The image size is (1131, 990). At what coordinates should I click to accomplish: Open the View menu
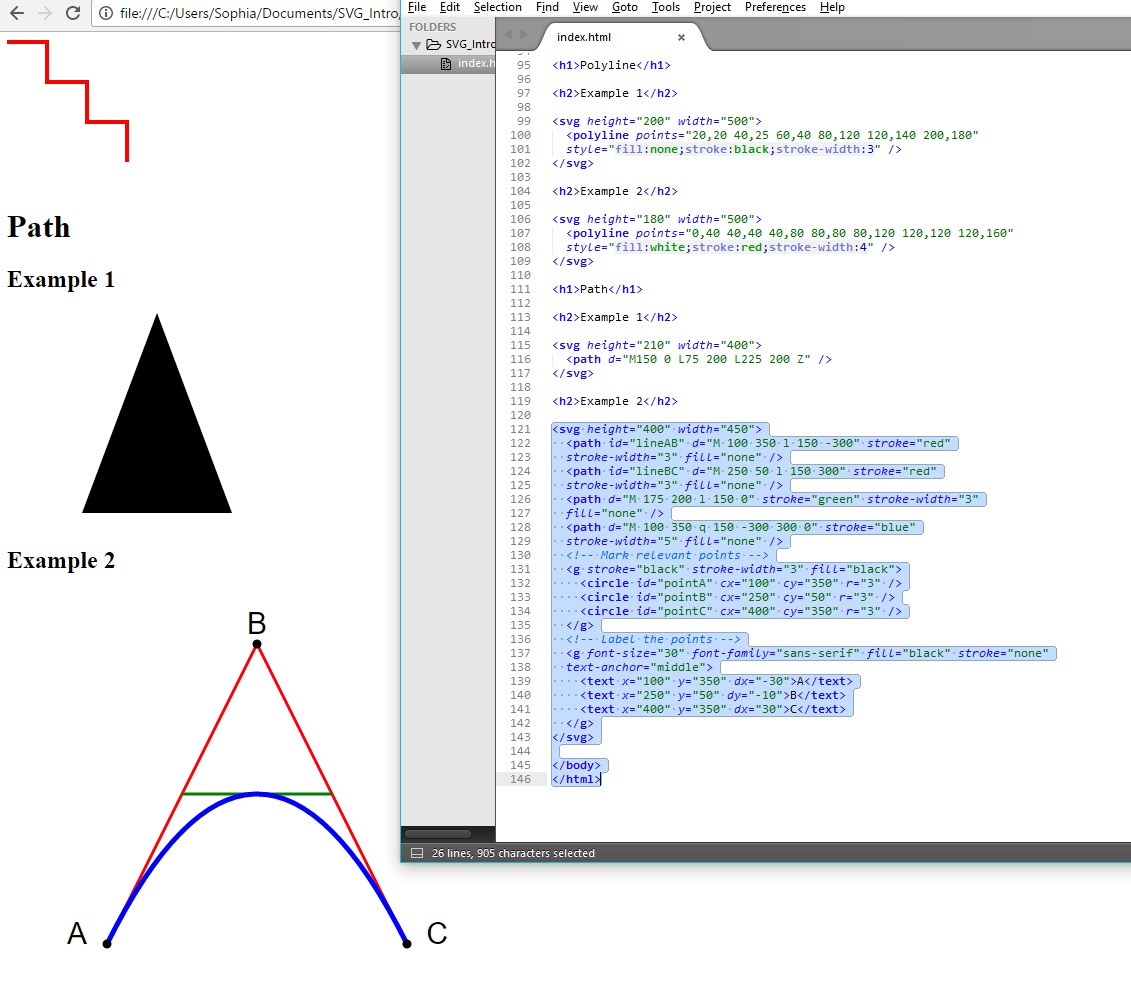pos(585,7)
